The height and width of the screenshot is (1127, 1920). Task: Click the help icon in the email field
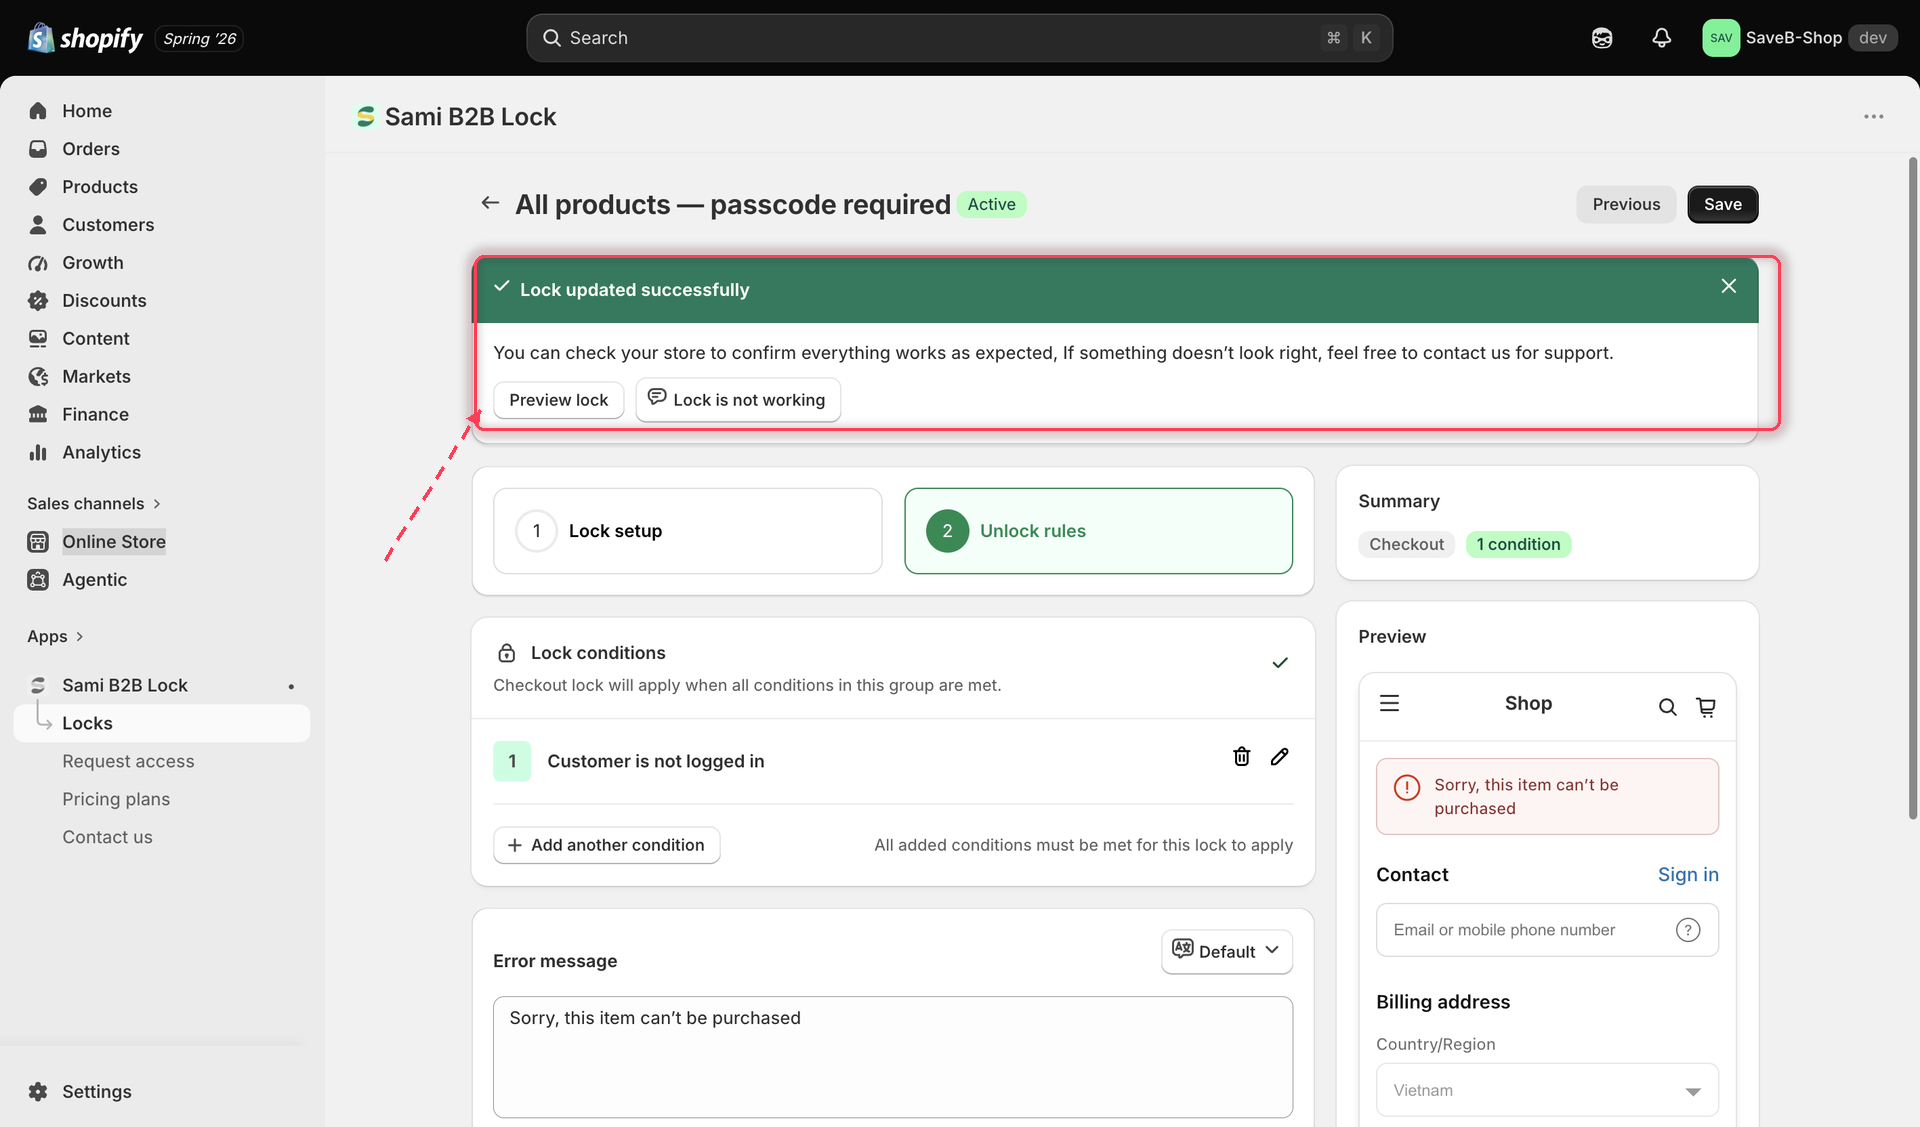(1688, 930)
